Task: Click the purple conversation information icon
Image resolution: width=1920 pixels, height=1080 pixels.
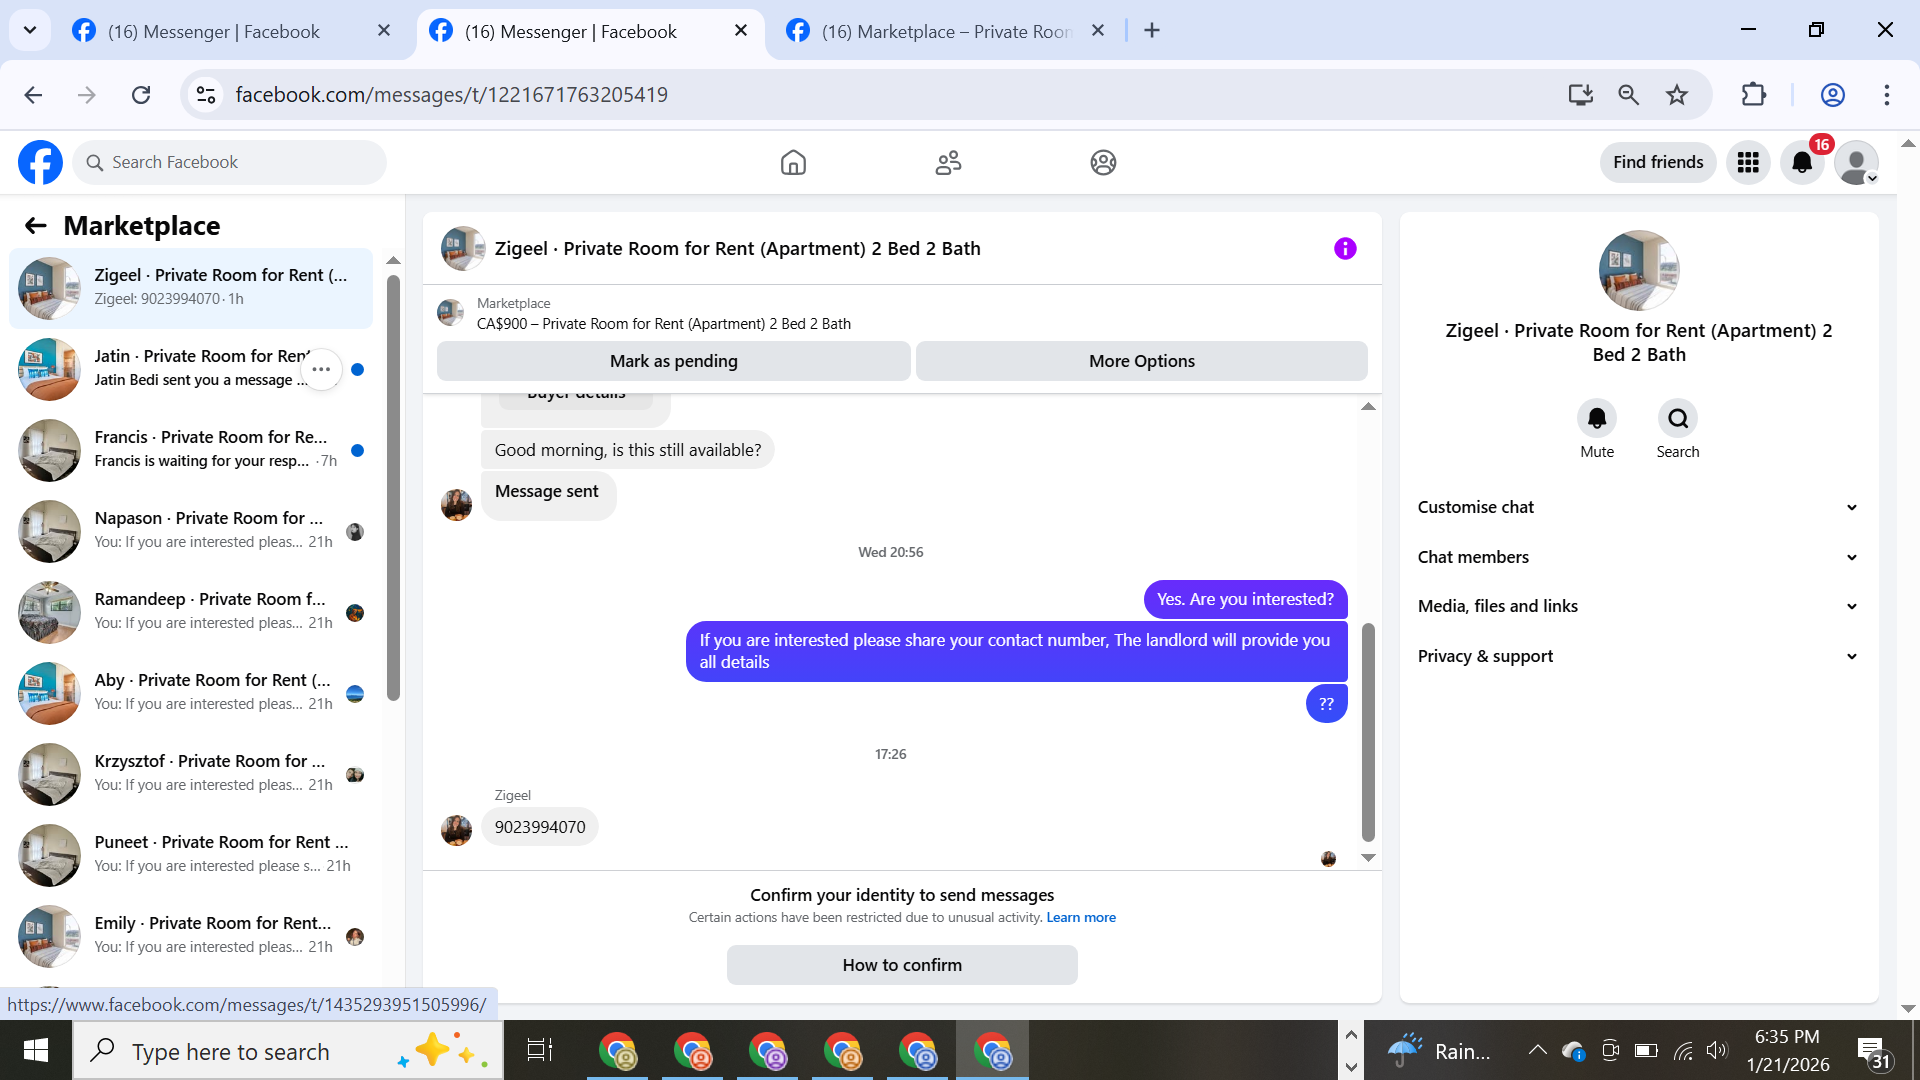Action: pyautogui.click(x=1345, y=248)
